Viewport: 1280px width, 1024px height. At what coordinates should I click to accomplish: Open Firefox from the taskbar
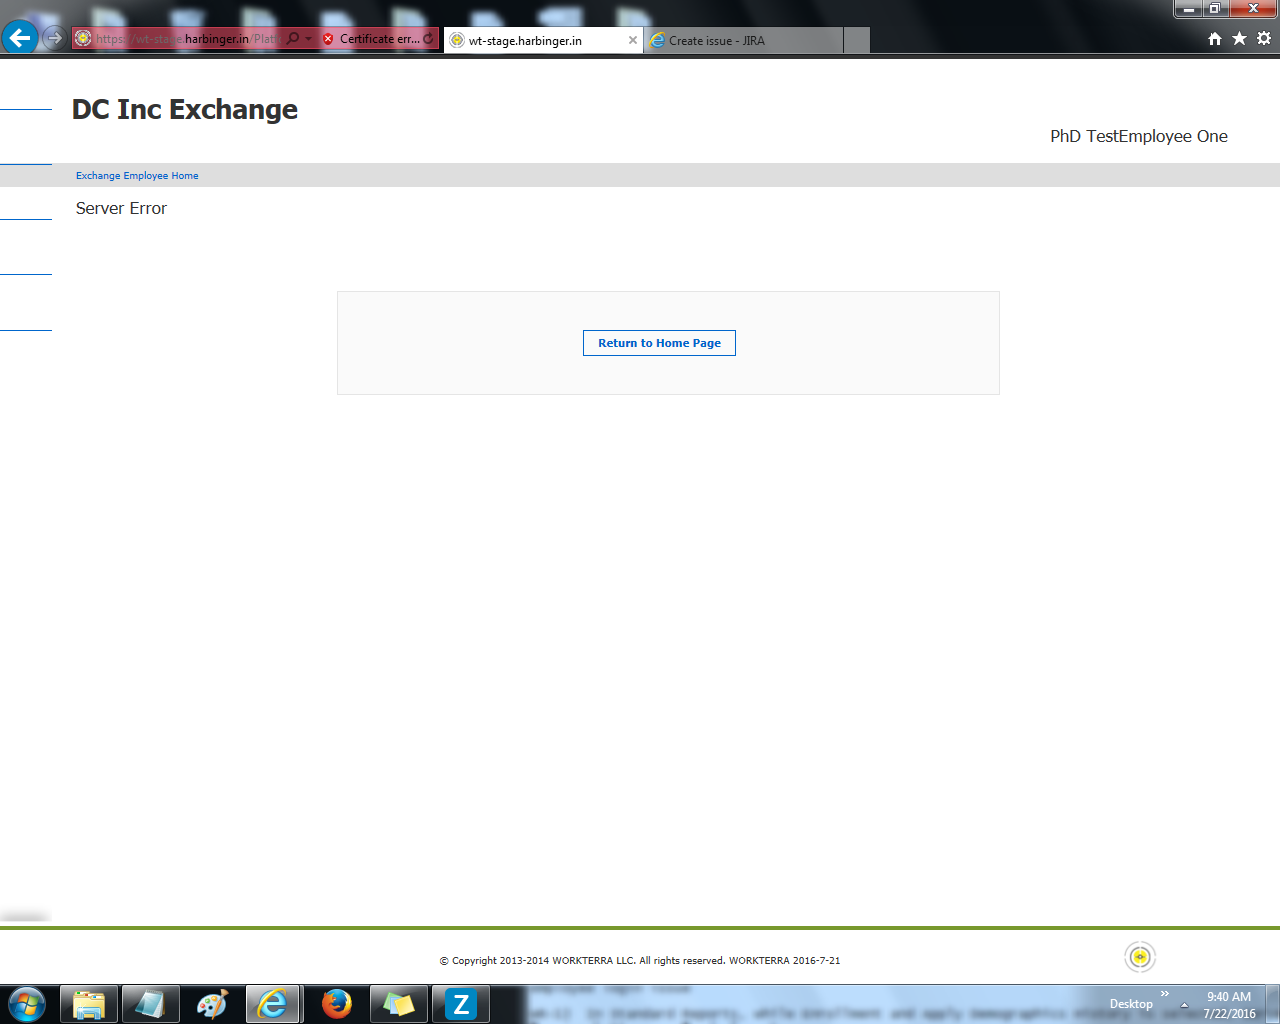pyautogui.click(x=337, y=1003)
